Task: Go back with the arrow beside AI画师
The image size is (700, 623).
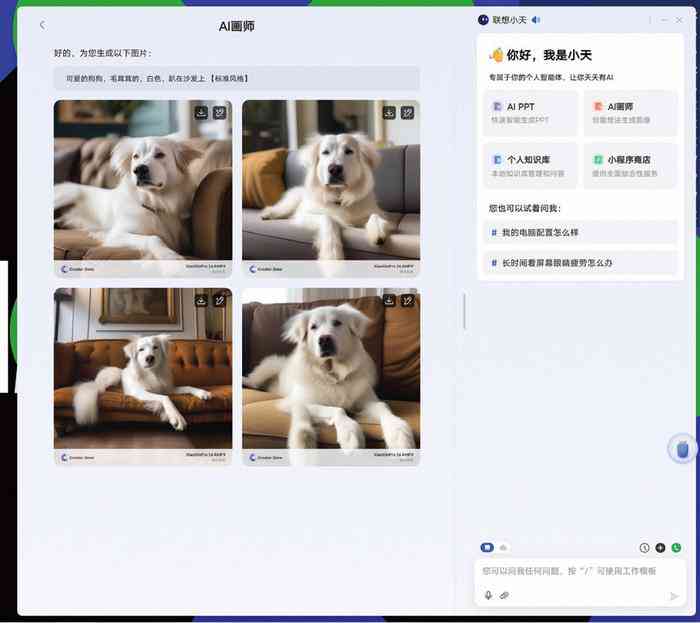Action: coord(42,25)
